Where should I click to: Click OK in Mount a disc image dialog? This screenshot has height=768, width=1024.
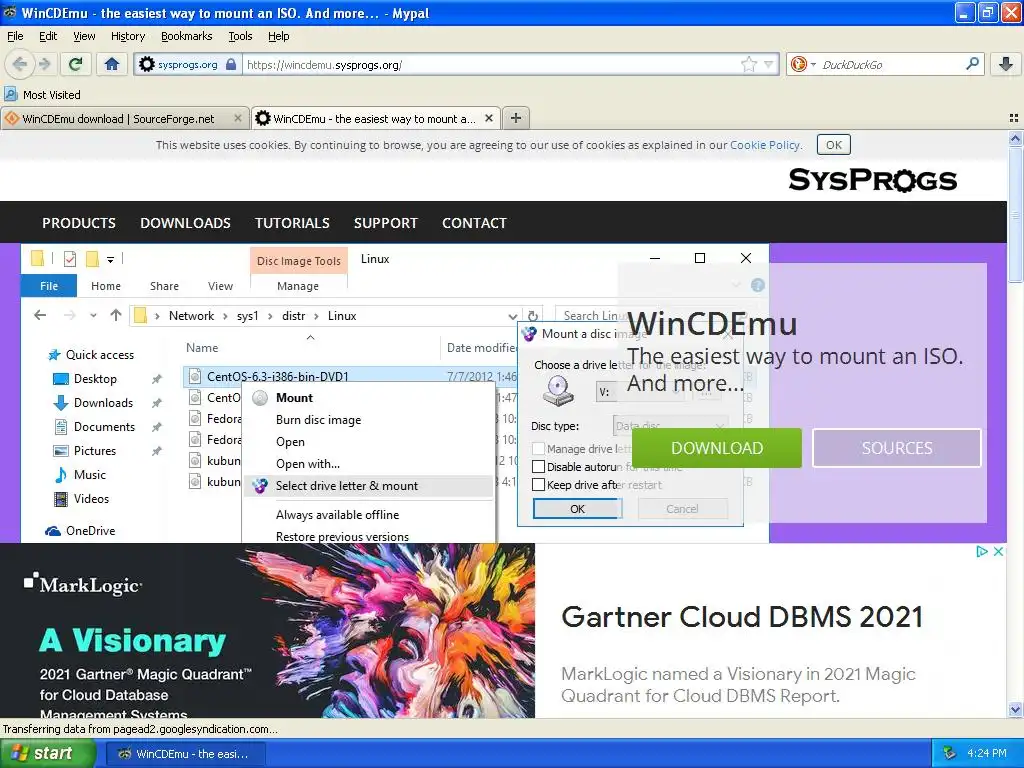click(x=577, y=509)
